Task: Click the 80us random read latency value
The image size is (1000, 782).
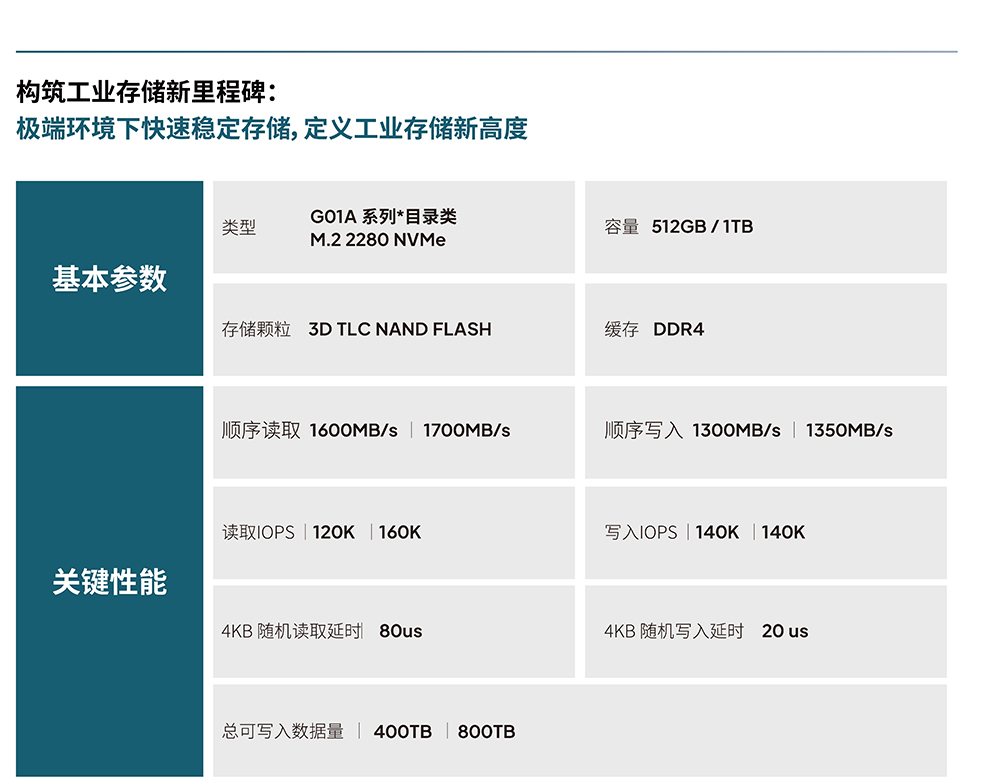Action: tap(401, 632)
